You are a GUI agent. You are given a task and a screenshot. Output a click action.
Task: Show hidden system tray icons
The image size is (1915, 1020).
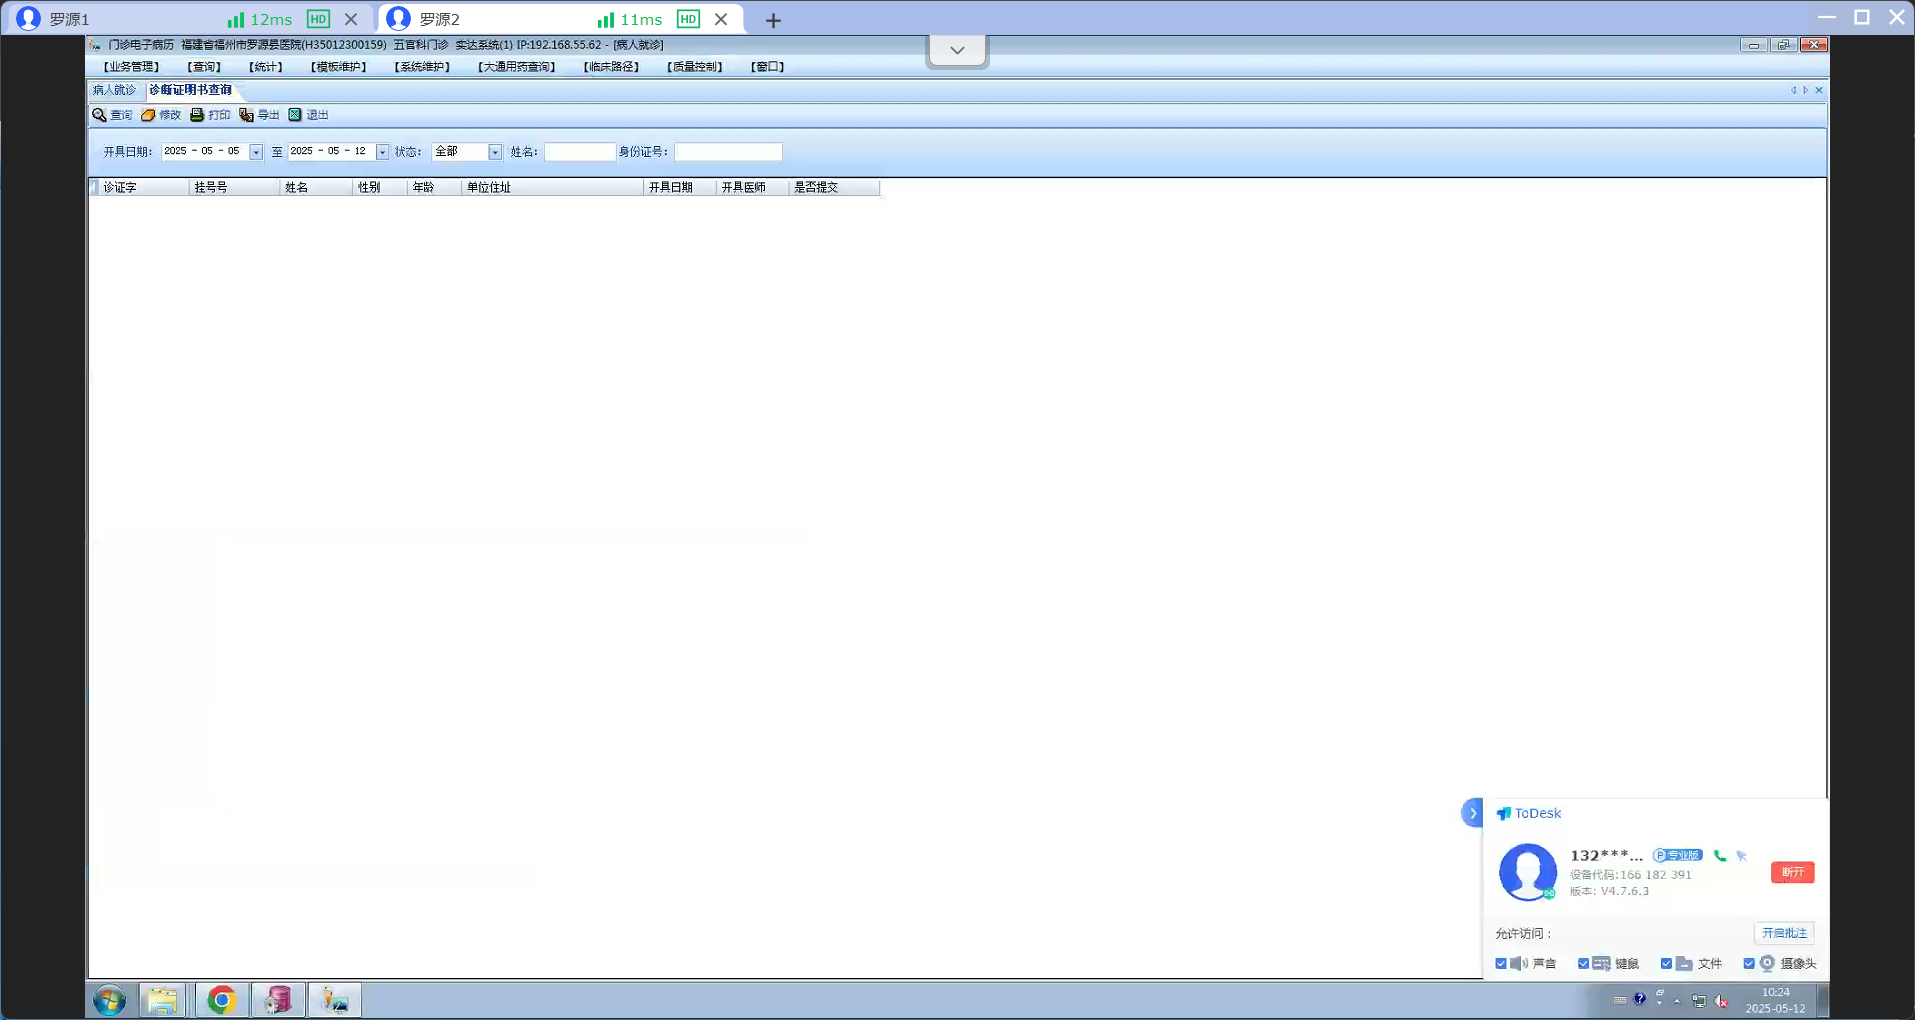[x=1677, y=1001]
